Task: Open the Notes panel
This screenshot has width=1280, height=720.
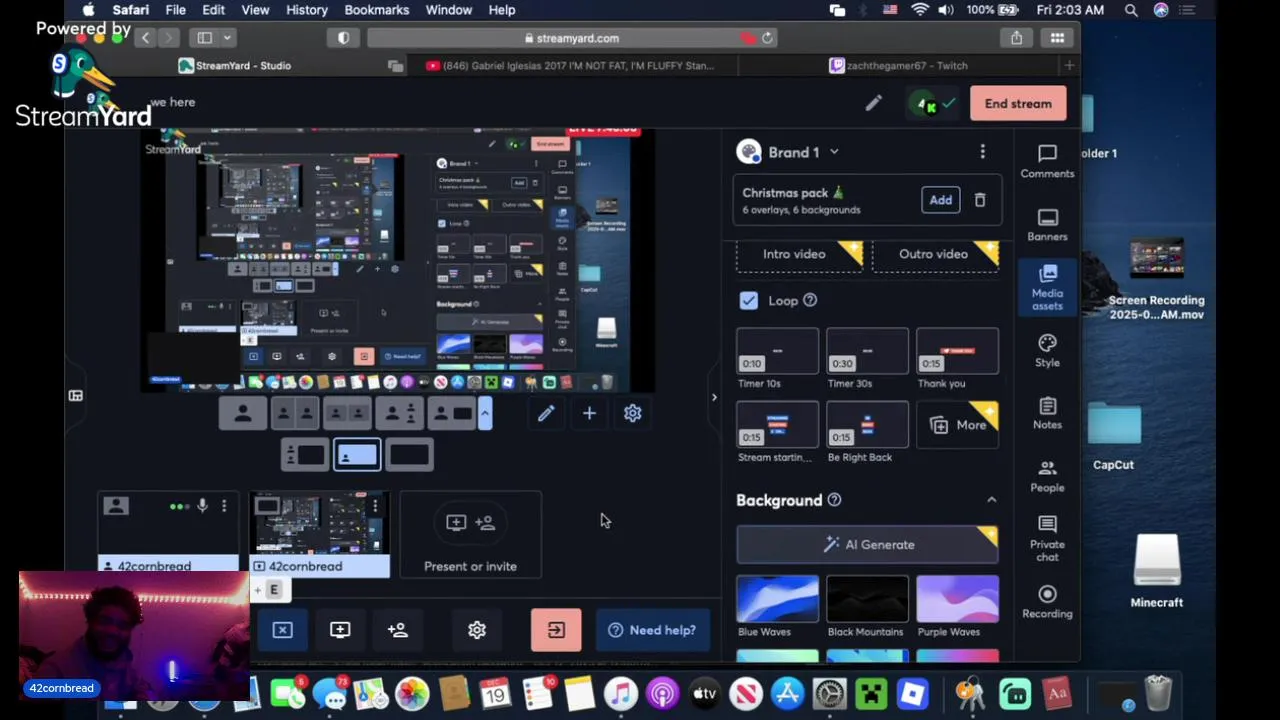Action: [x=1047, y=413]
